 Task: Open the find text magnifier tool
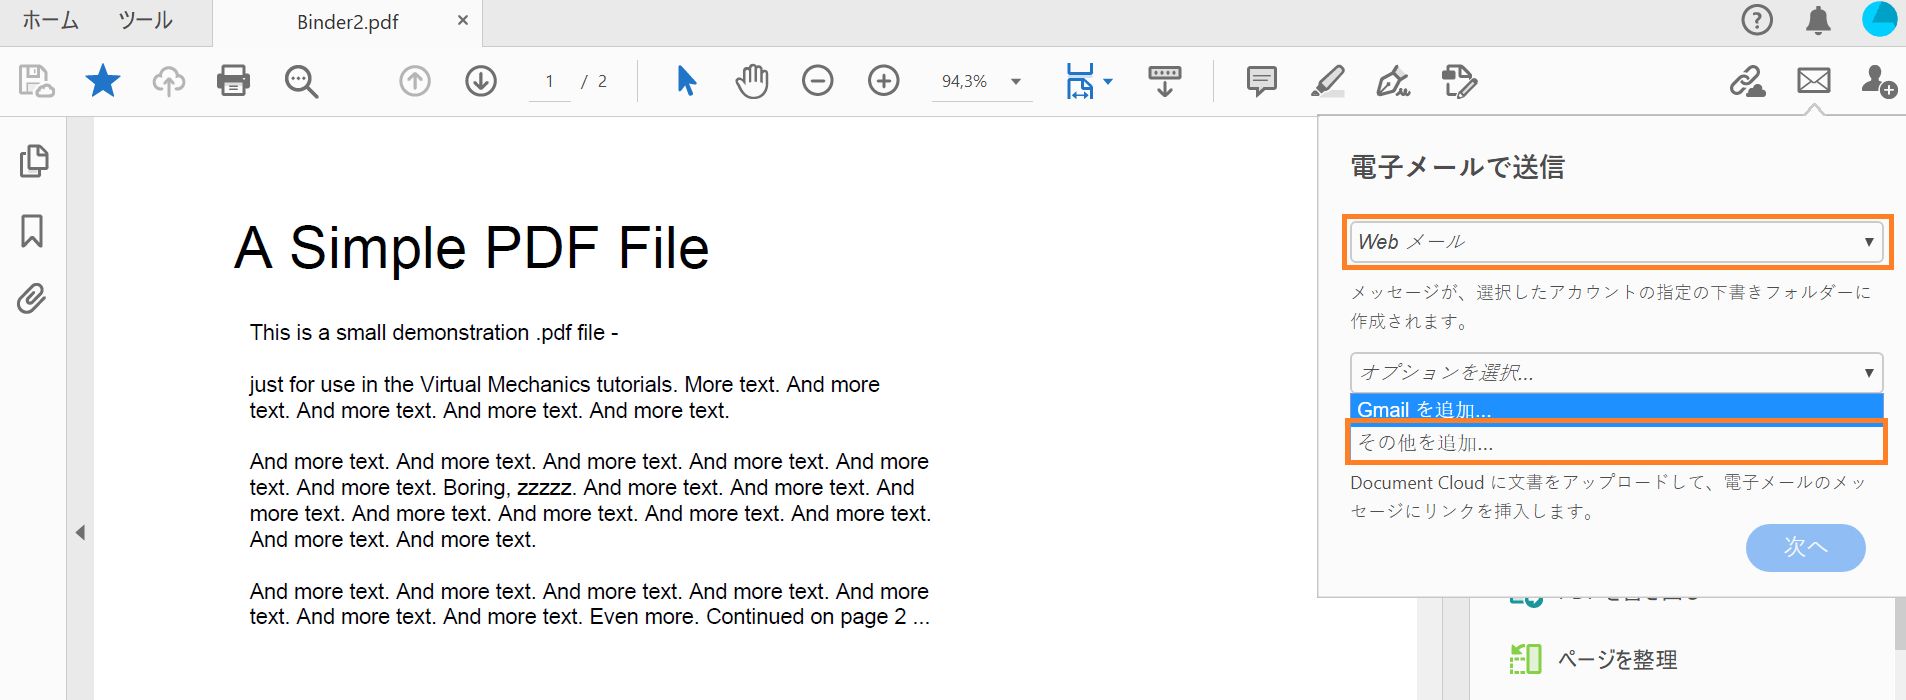[x=301, y=81]
